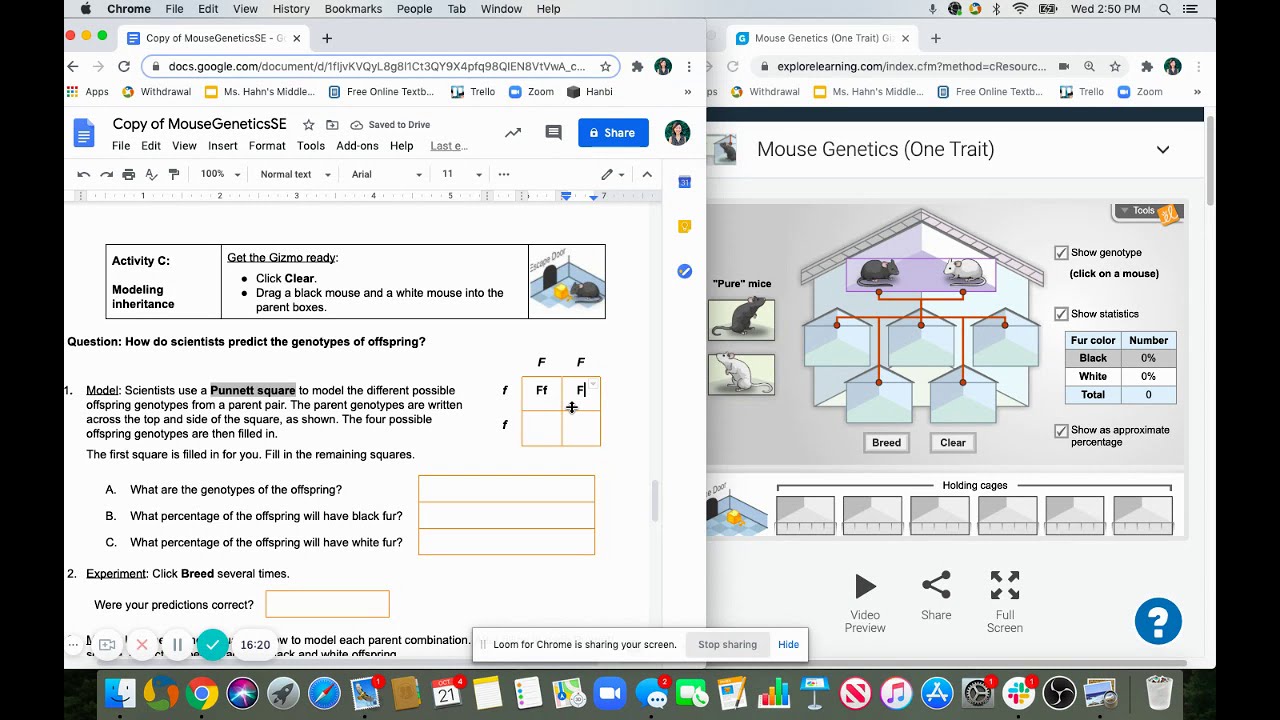Open Tasks in the Docs side panel
The width and height of the screenshot is (1280, 720).
point(685,271)
